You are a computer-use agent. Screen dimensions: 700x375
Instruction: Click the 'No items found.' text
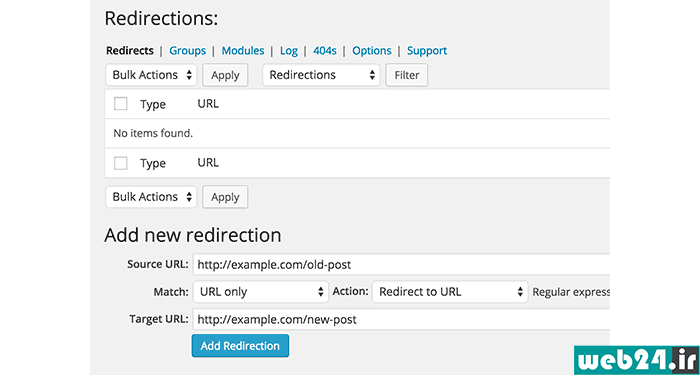pos(153,133)
